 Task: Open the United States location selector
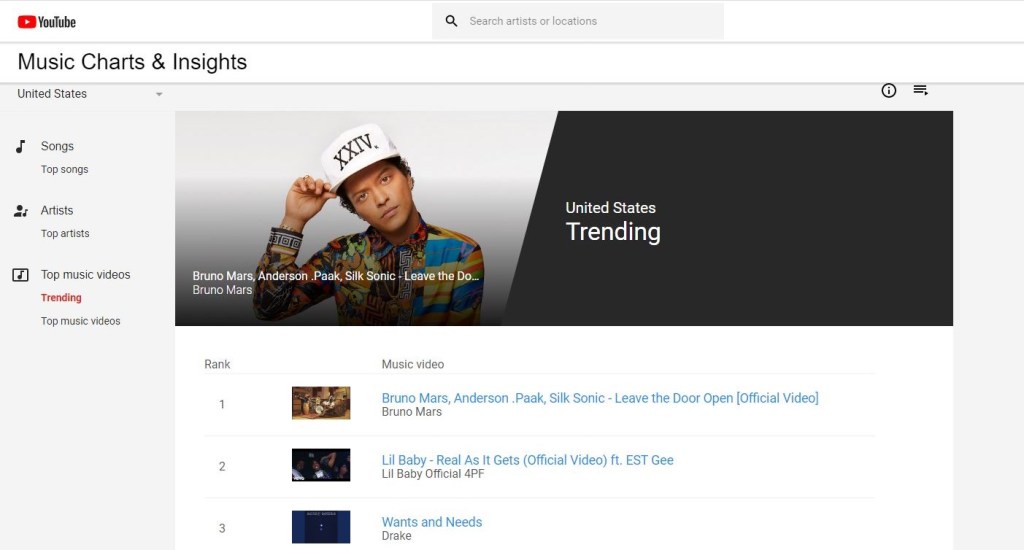[90, 94]
